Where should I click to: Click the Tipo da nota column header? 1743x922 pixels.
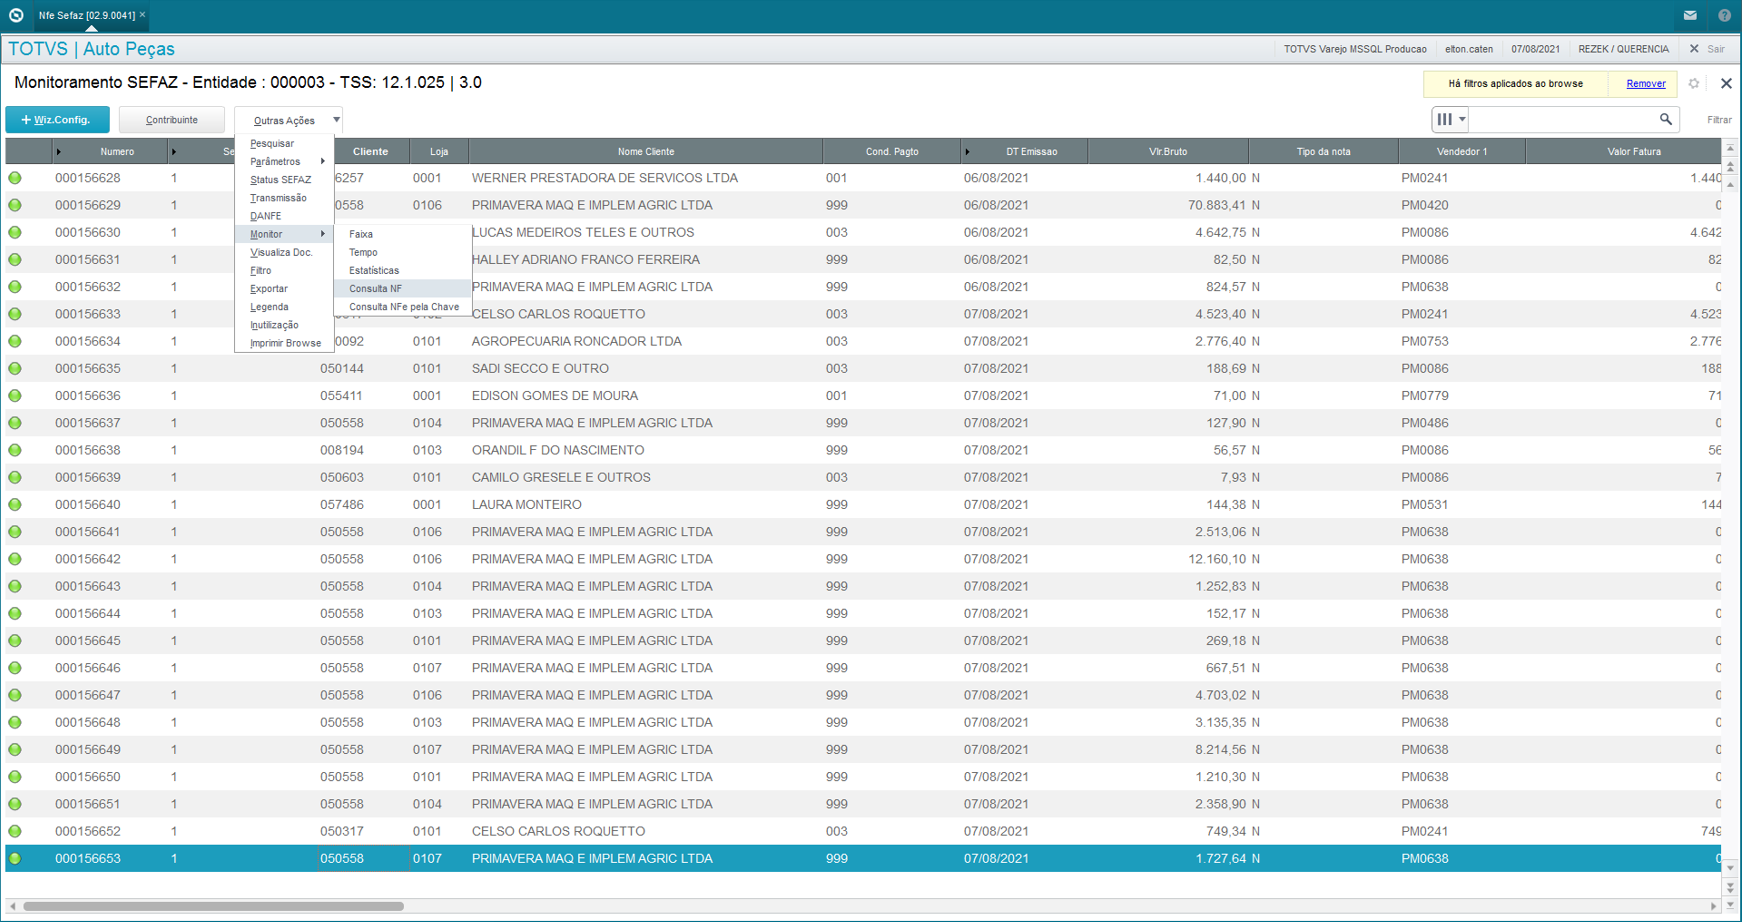(x=1323, y=152)
